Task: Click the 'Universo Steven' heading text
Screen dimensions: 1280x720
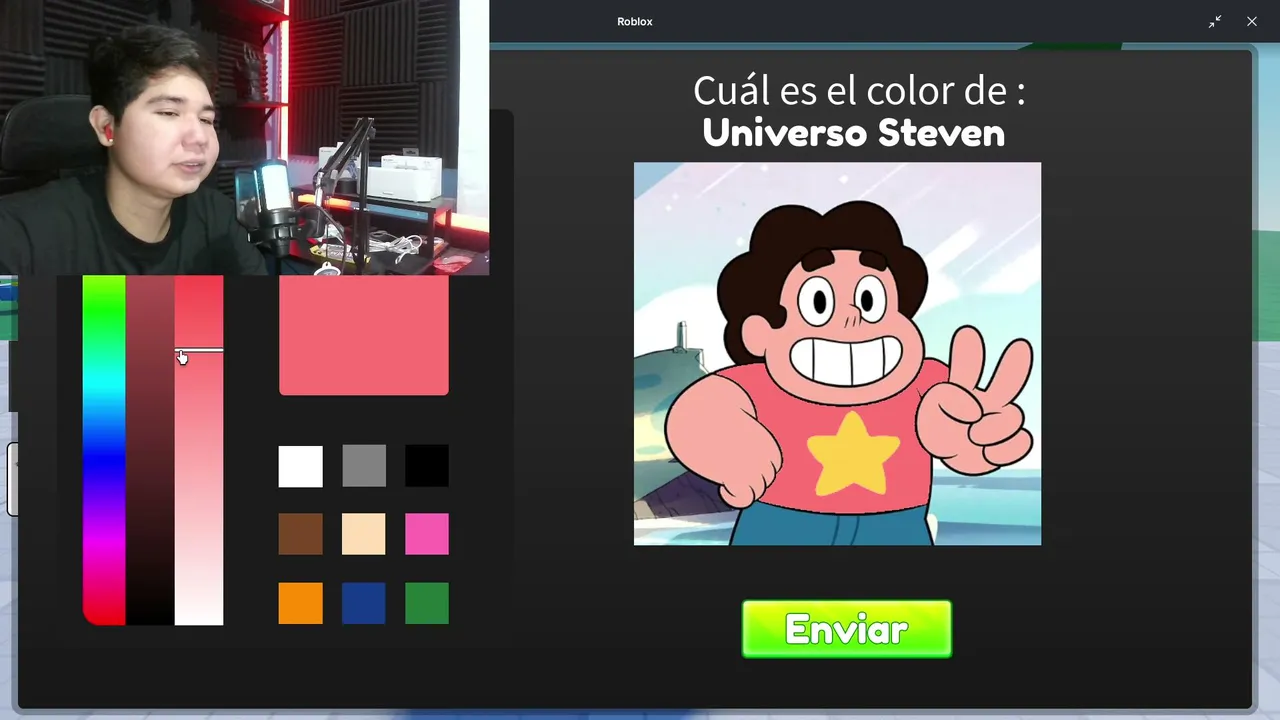Action: pos(853,133)
